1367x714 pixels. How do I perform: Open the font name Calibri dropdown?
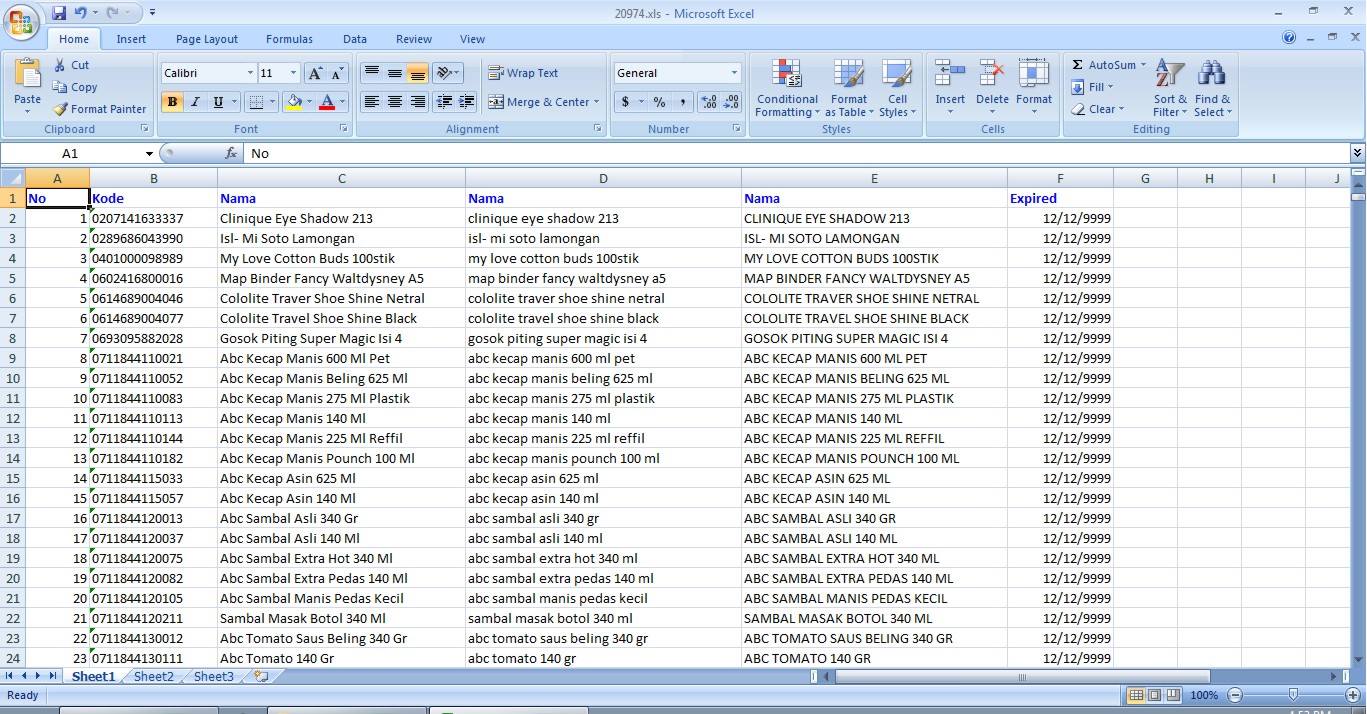pos(249,73)
